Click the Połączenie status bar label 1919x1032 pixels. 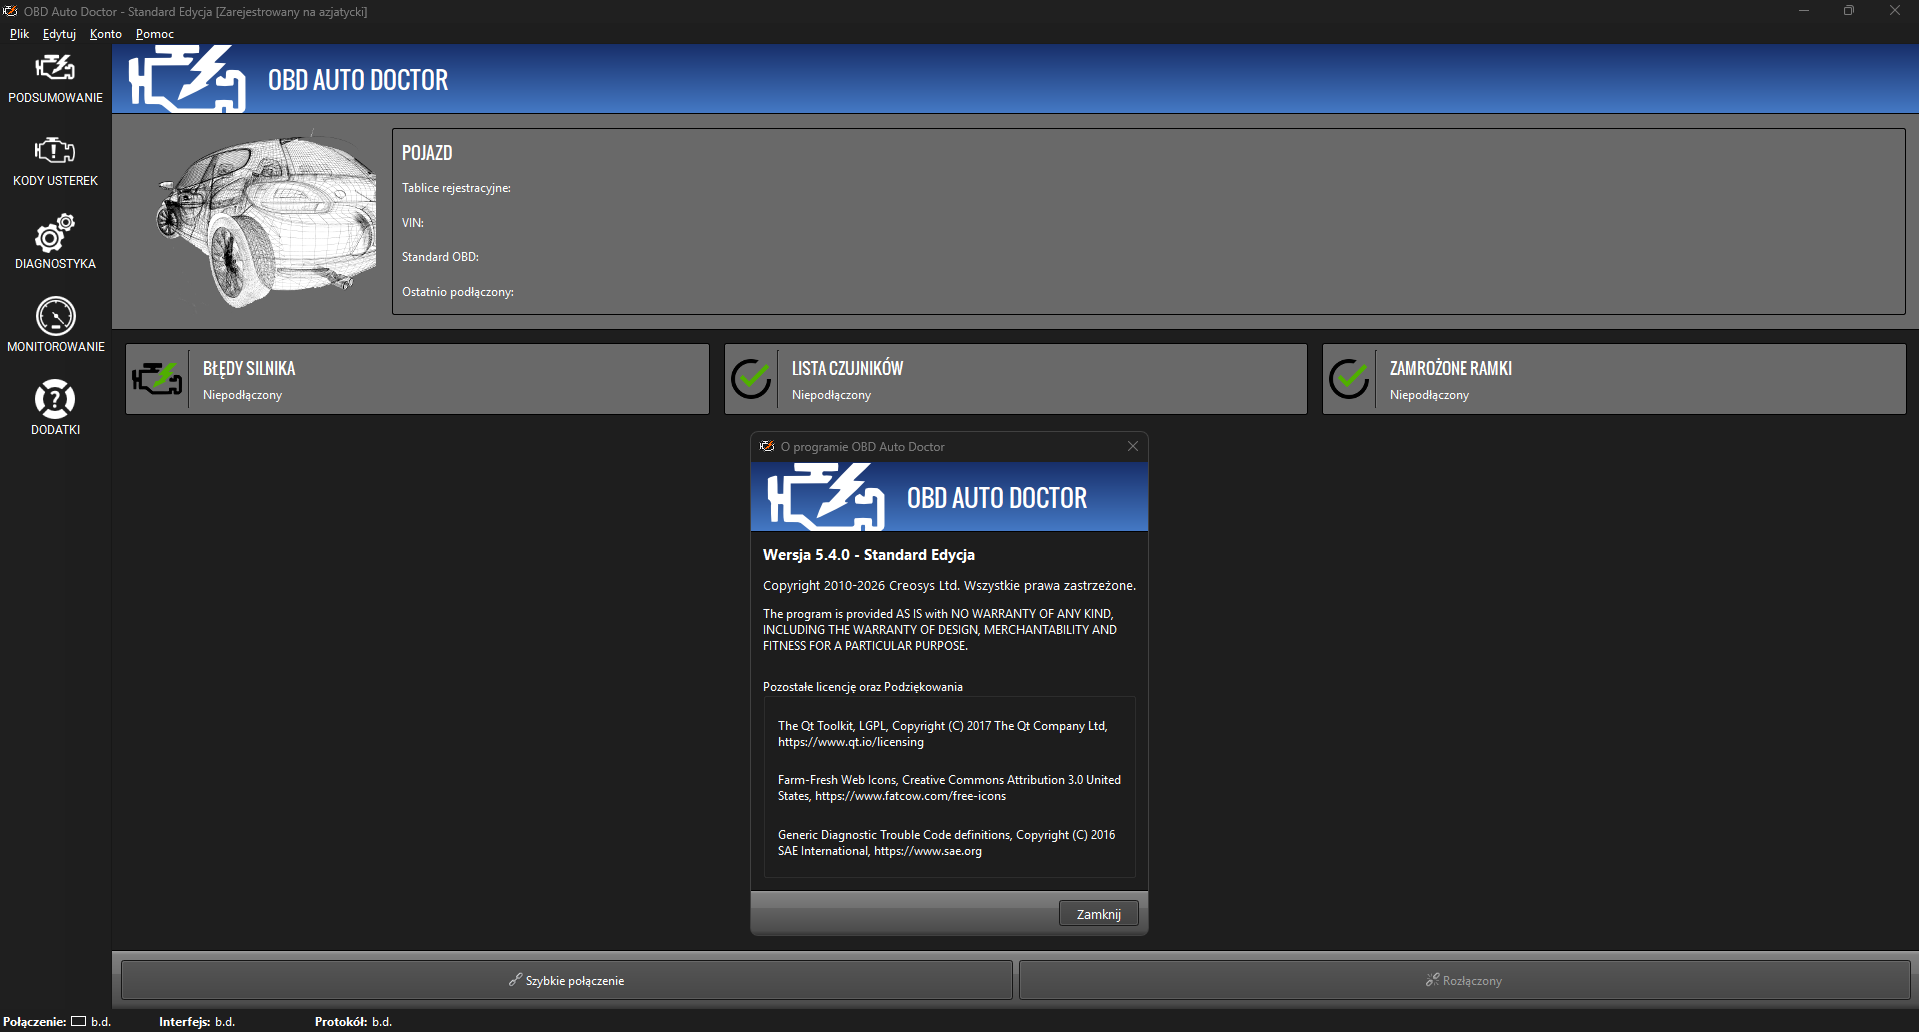[35, 1022]
